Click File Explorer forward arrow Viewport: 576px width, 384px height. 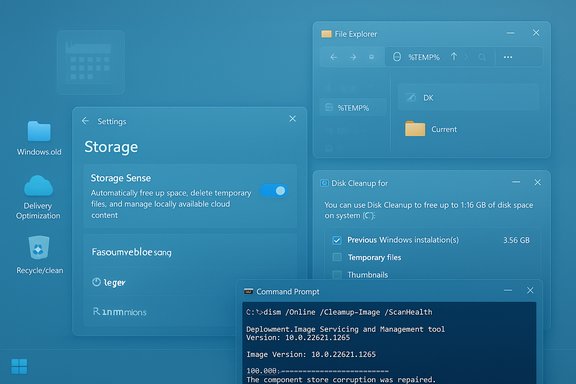353,57
